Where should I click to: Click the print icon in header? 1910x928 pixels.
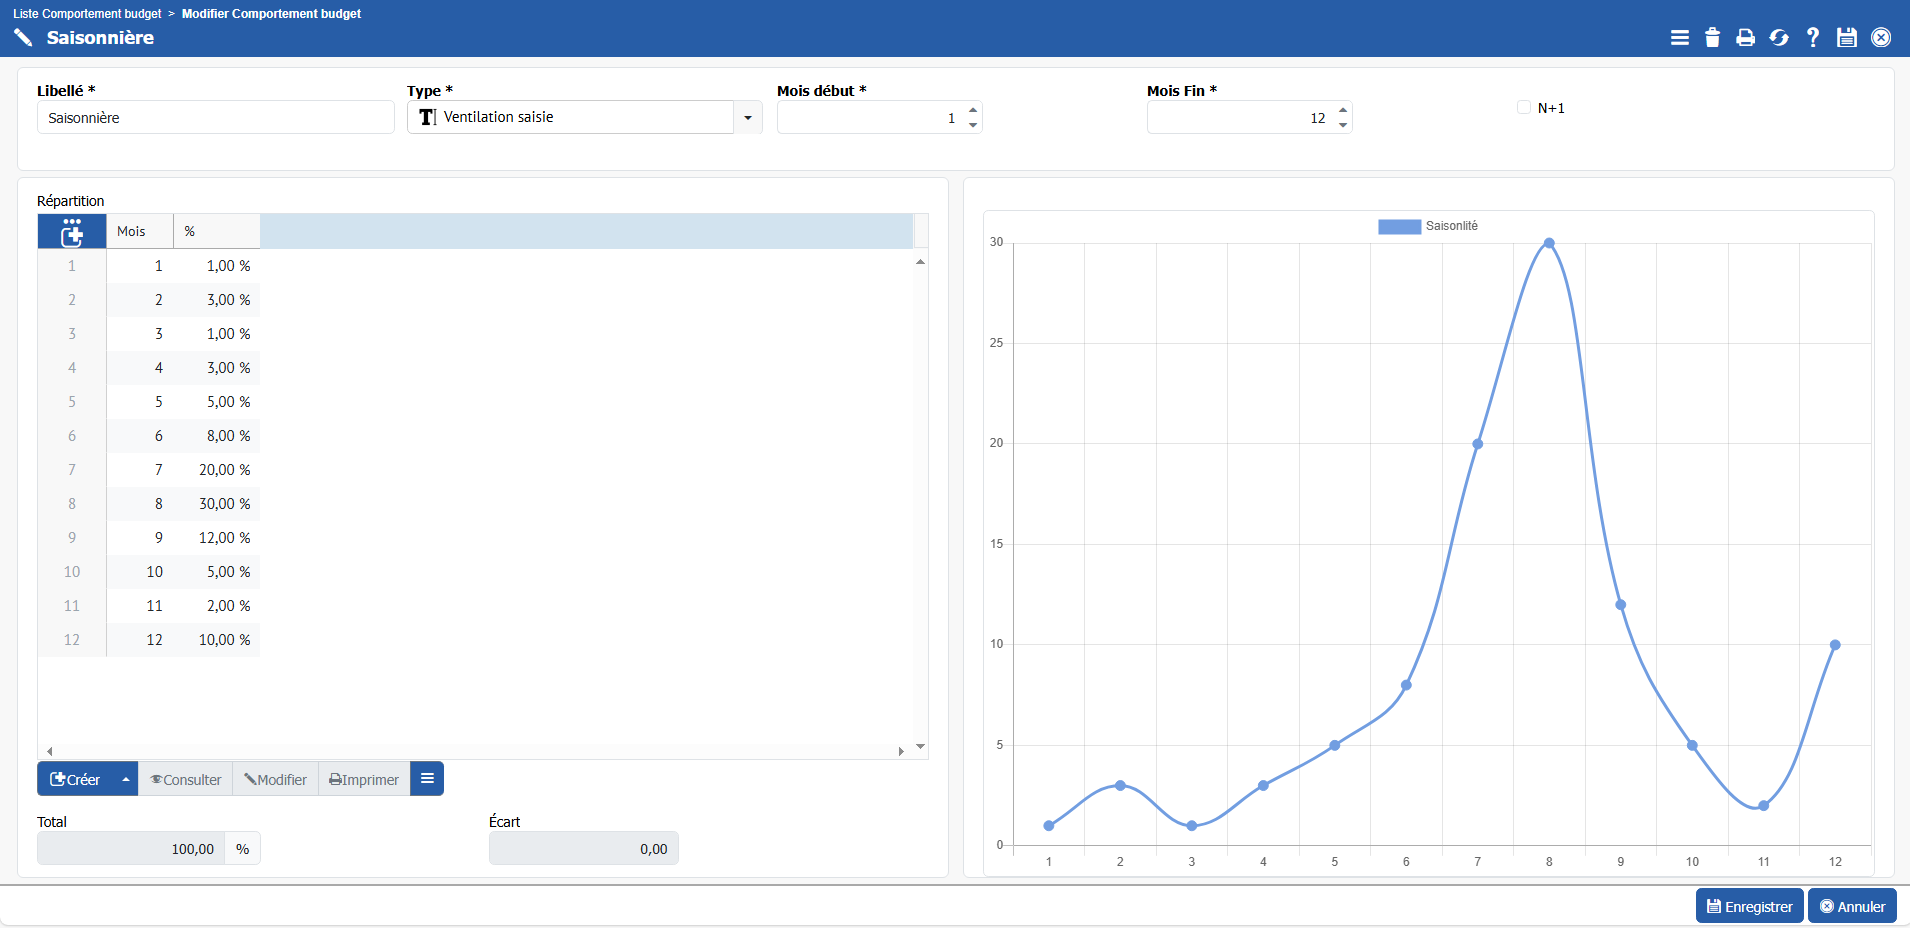click(1745, 38)
